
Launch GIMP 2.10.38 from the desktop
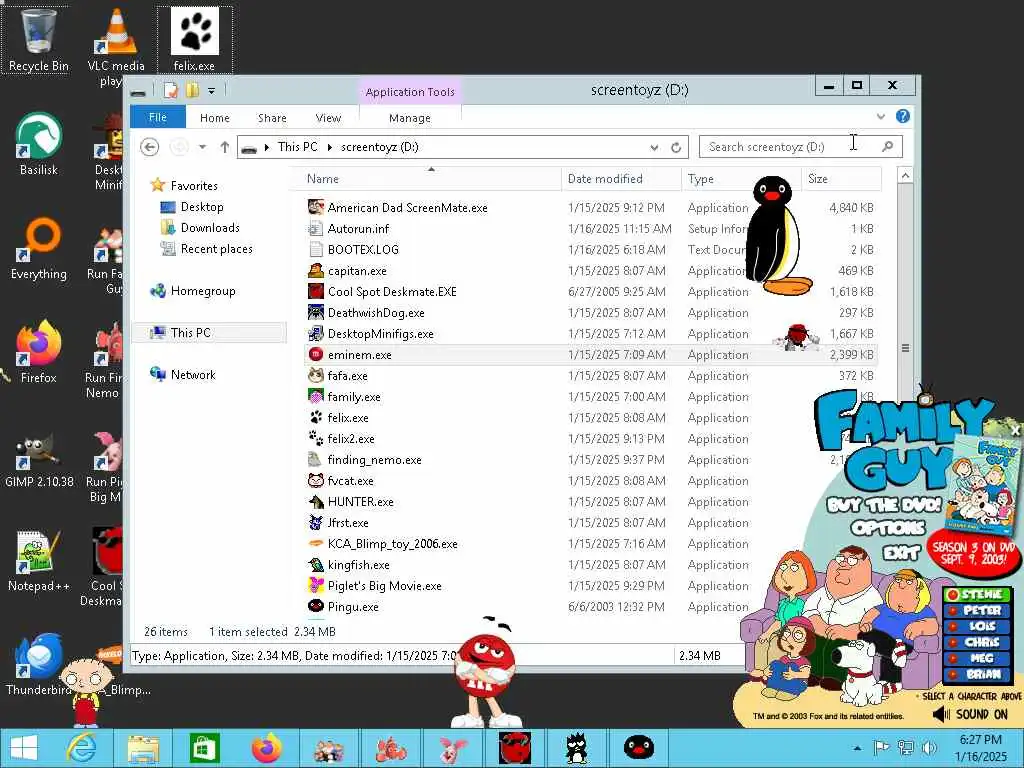pos(39,457)
